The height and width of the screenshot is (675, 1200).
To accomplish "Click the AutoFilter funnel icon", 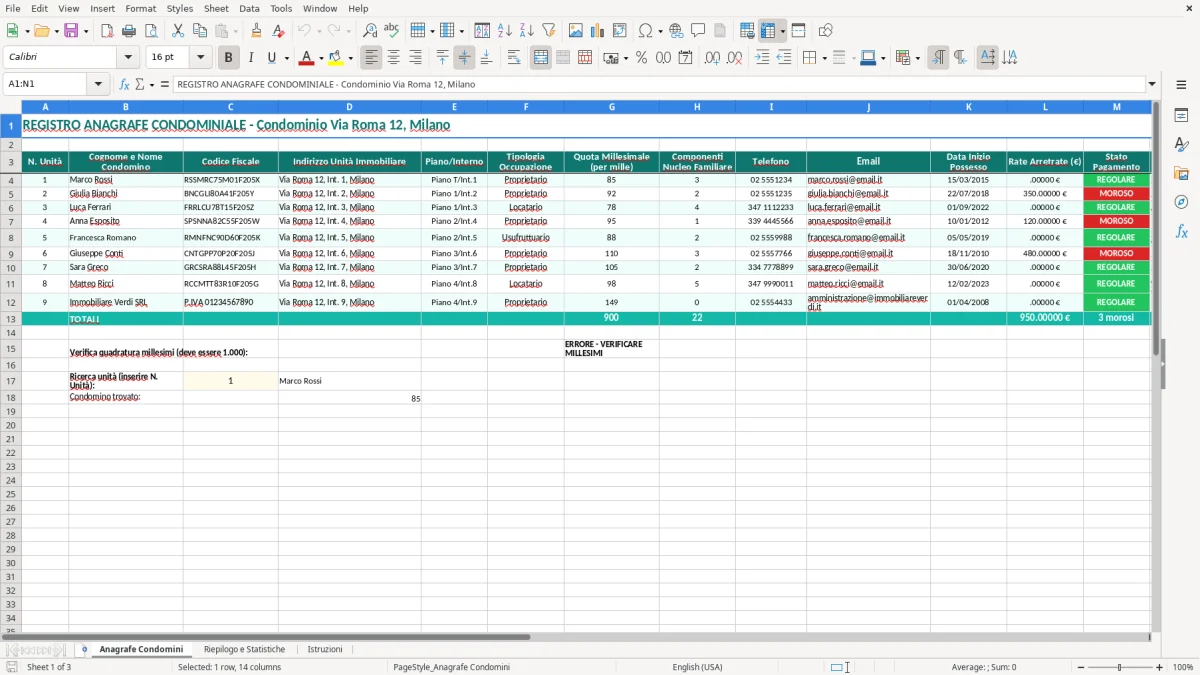I will tap(548, 31).
